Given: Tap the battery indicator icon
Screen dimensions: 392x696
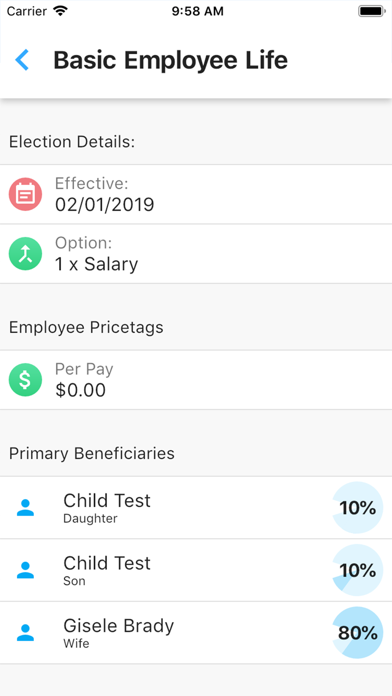Looking at the screenshot, I should click(x=372, y=11).
